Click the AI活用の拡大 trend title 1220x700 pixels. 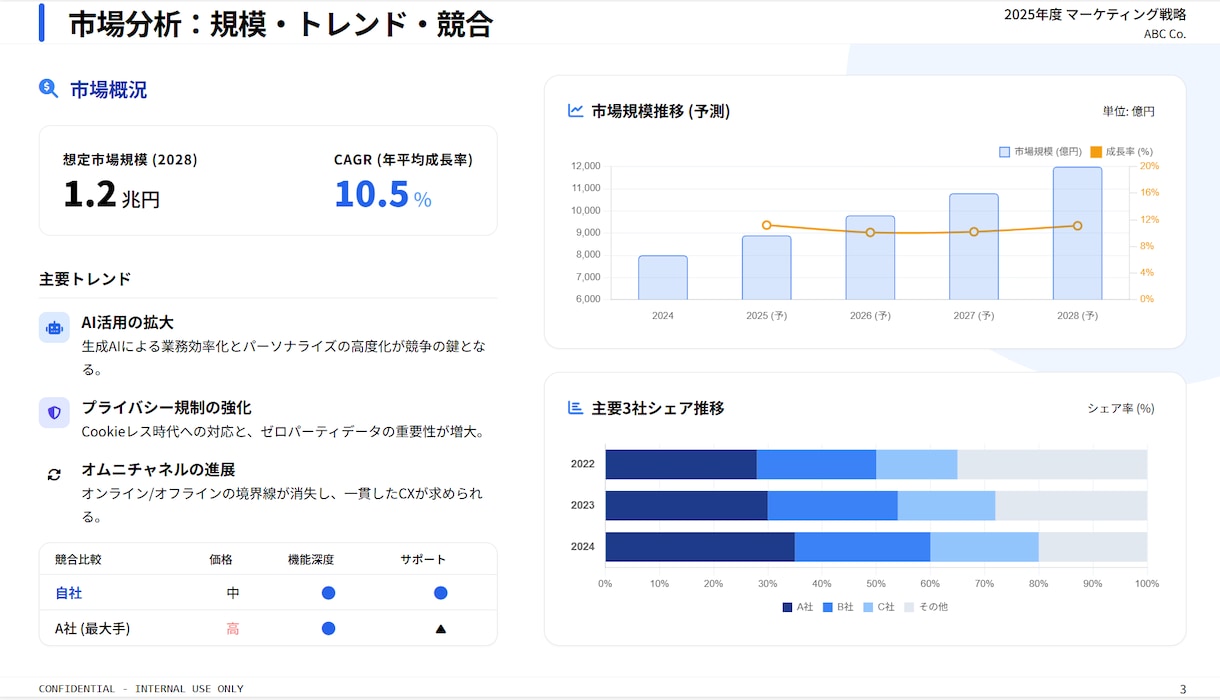click(128, 322)
